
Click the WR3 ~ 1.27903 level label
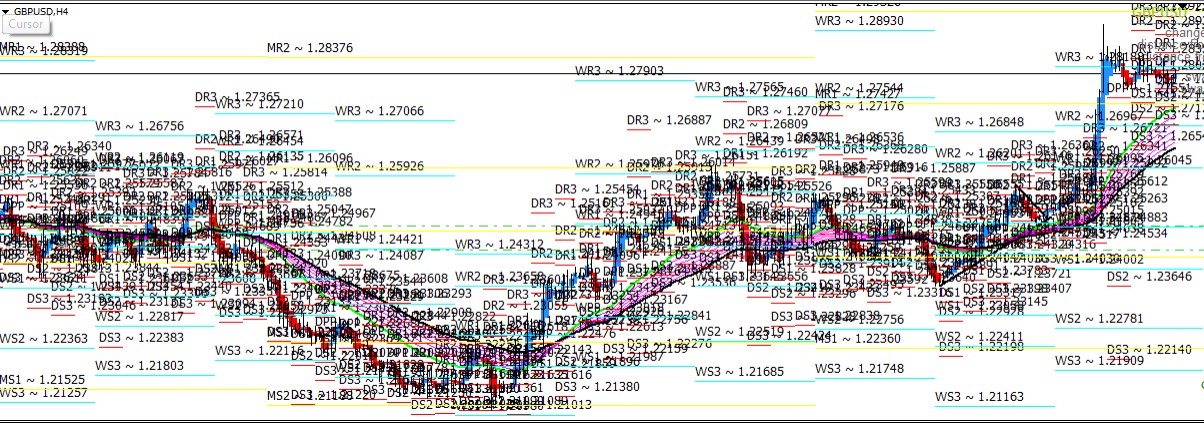(619, 70)
